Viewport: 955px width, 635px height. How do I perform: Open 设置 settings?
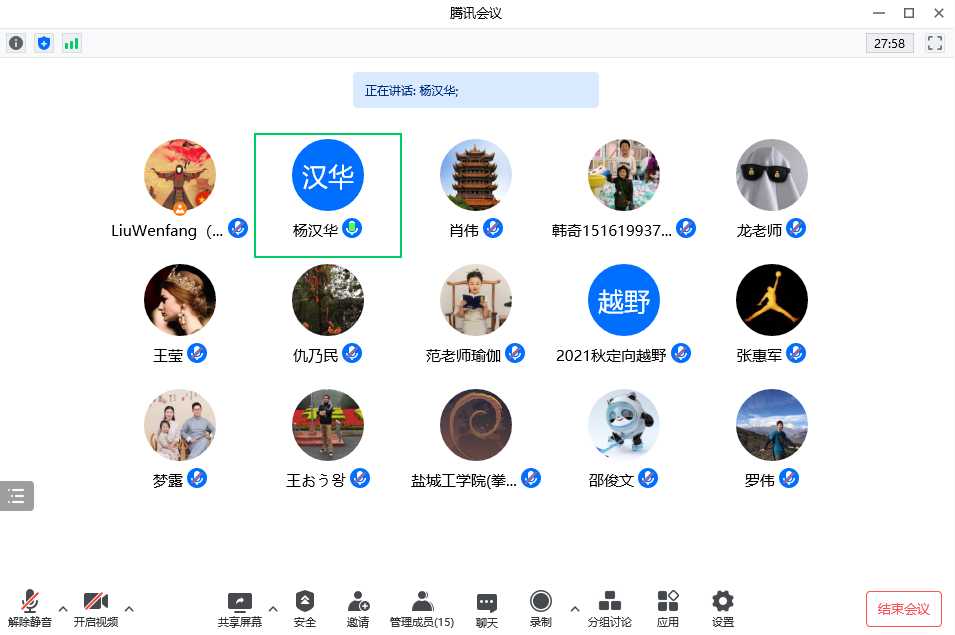[x=723, y=608]
